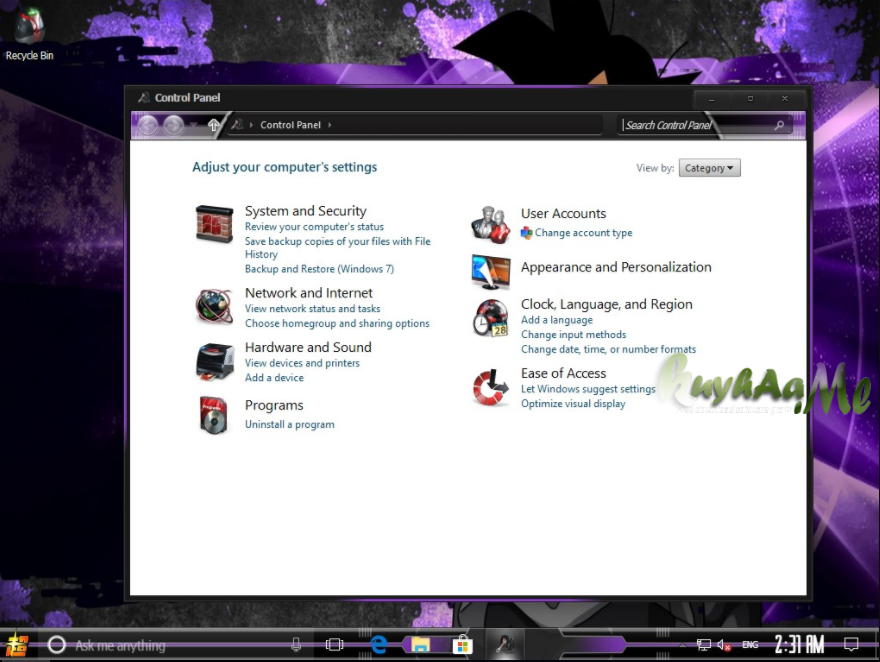Image resolution: width=880 pixels, height=662 pixels.
Task: Activate the Cortana microphone icon
Action: coord(296,645)
